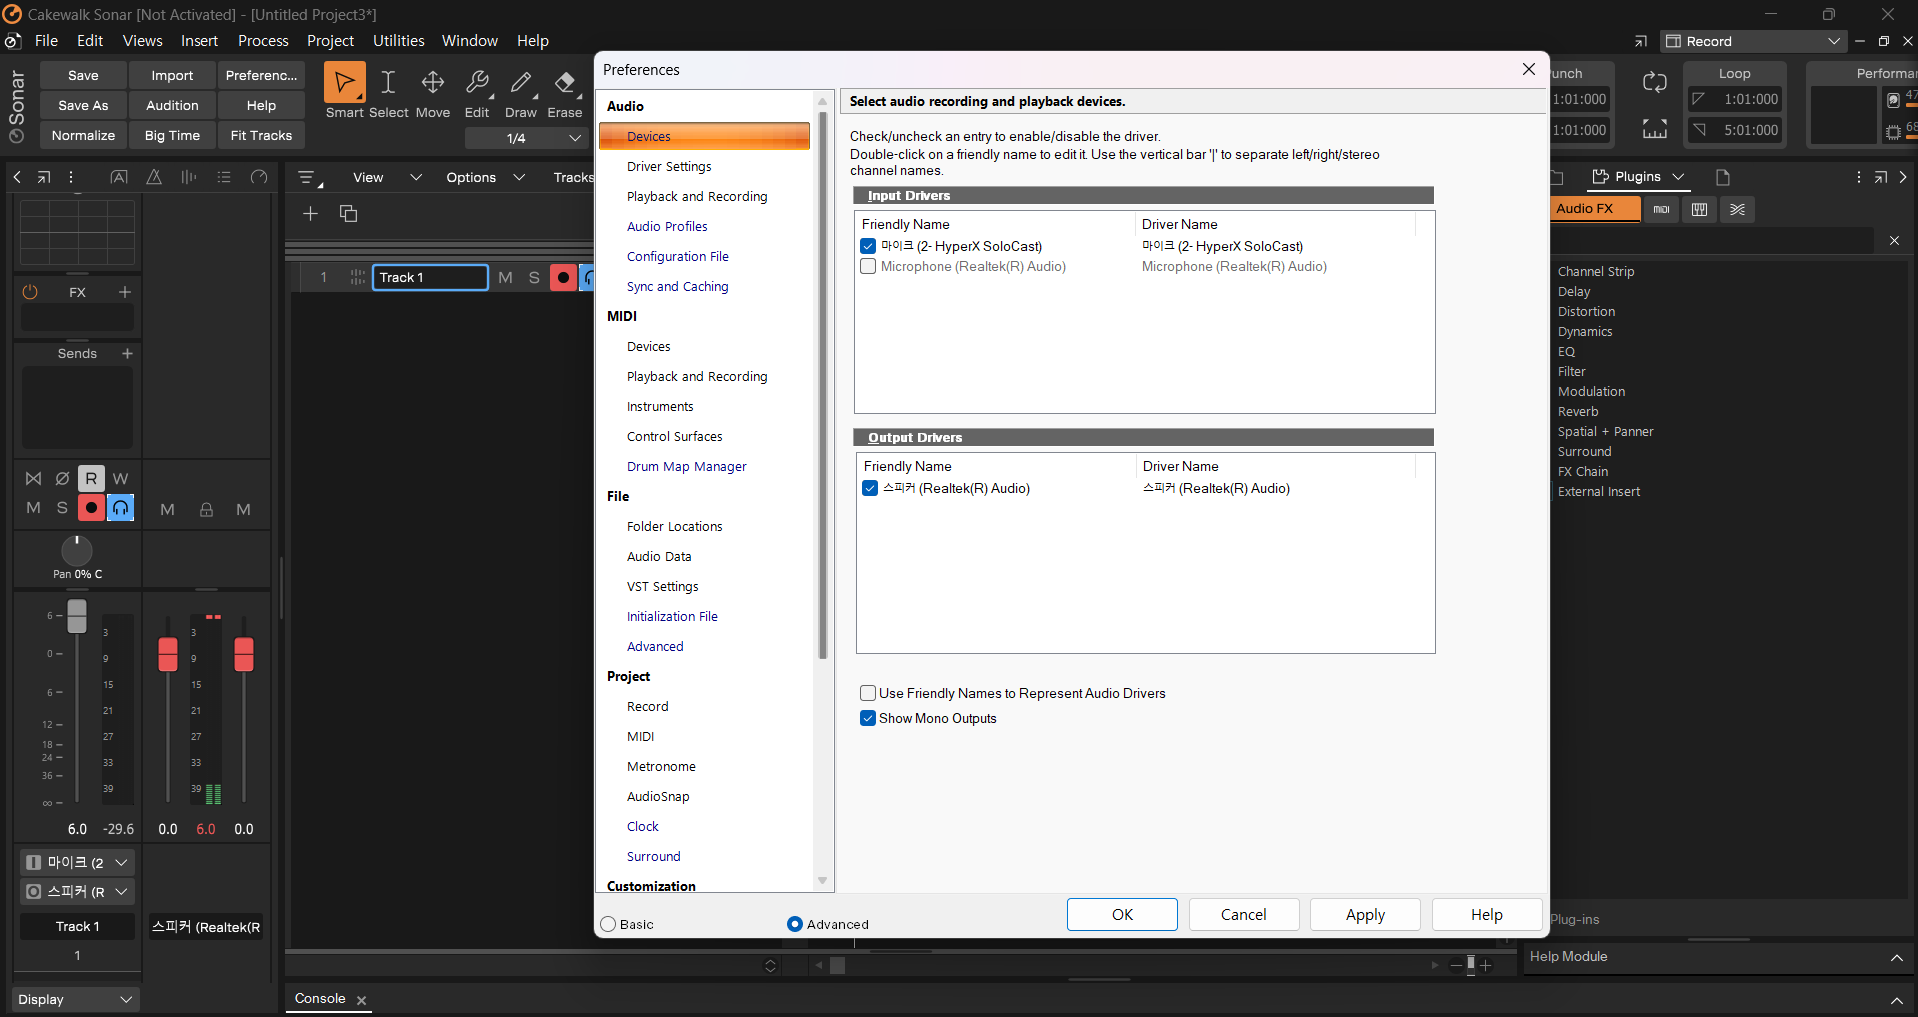Click OK in Preferences dialog

click(x=1122, y=915)
